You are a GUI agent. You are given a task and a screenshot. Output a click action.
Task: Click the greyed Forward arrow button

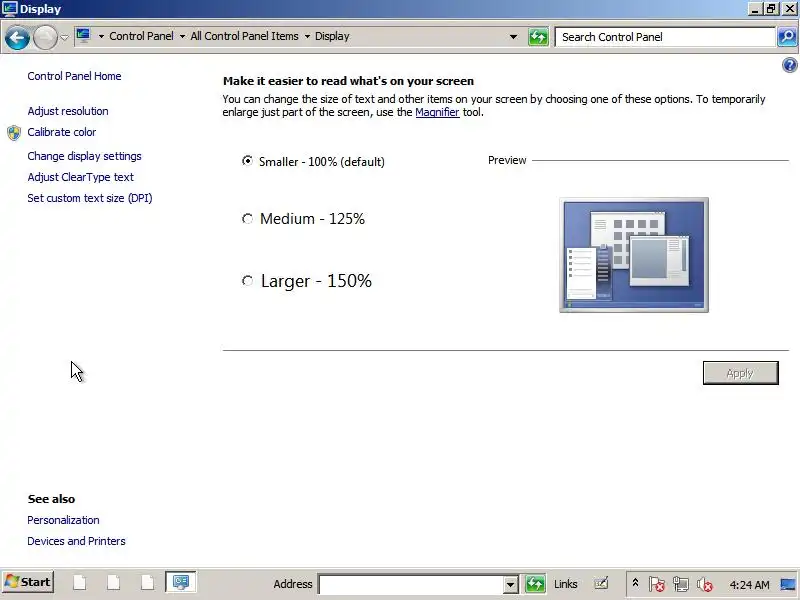tap(45, 37)
